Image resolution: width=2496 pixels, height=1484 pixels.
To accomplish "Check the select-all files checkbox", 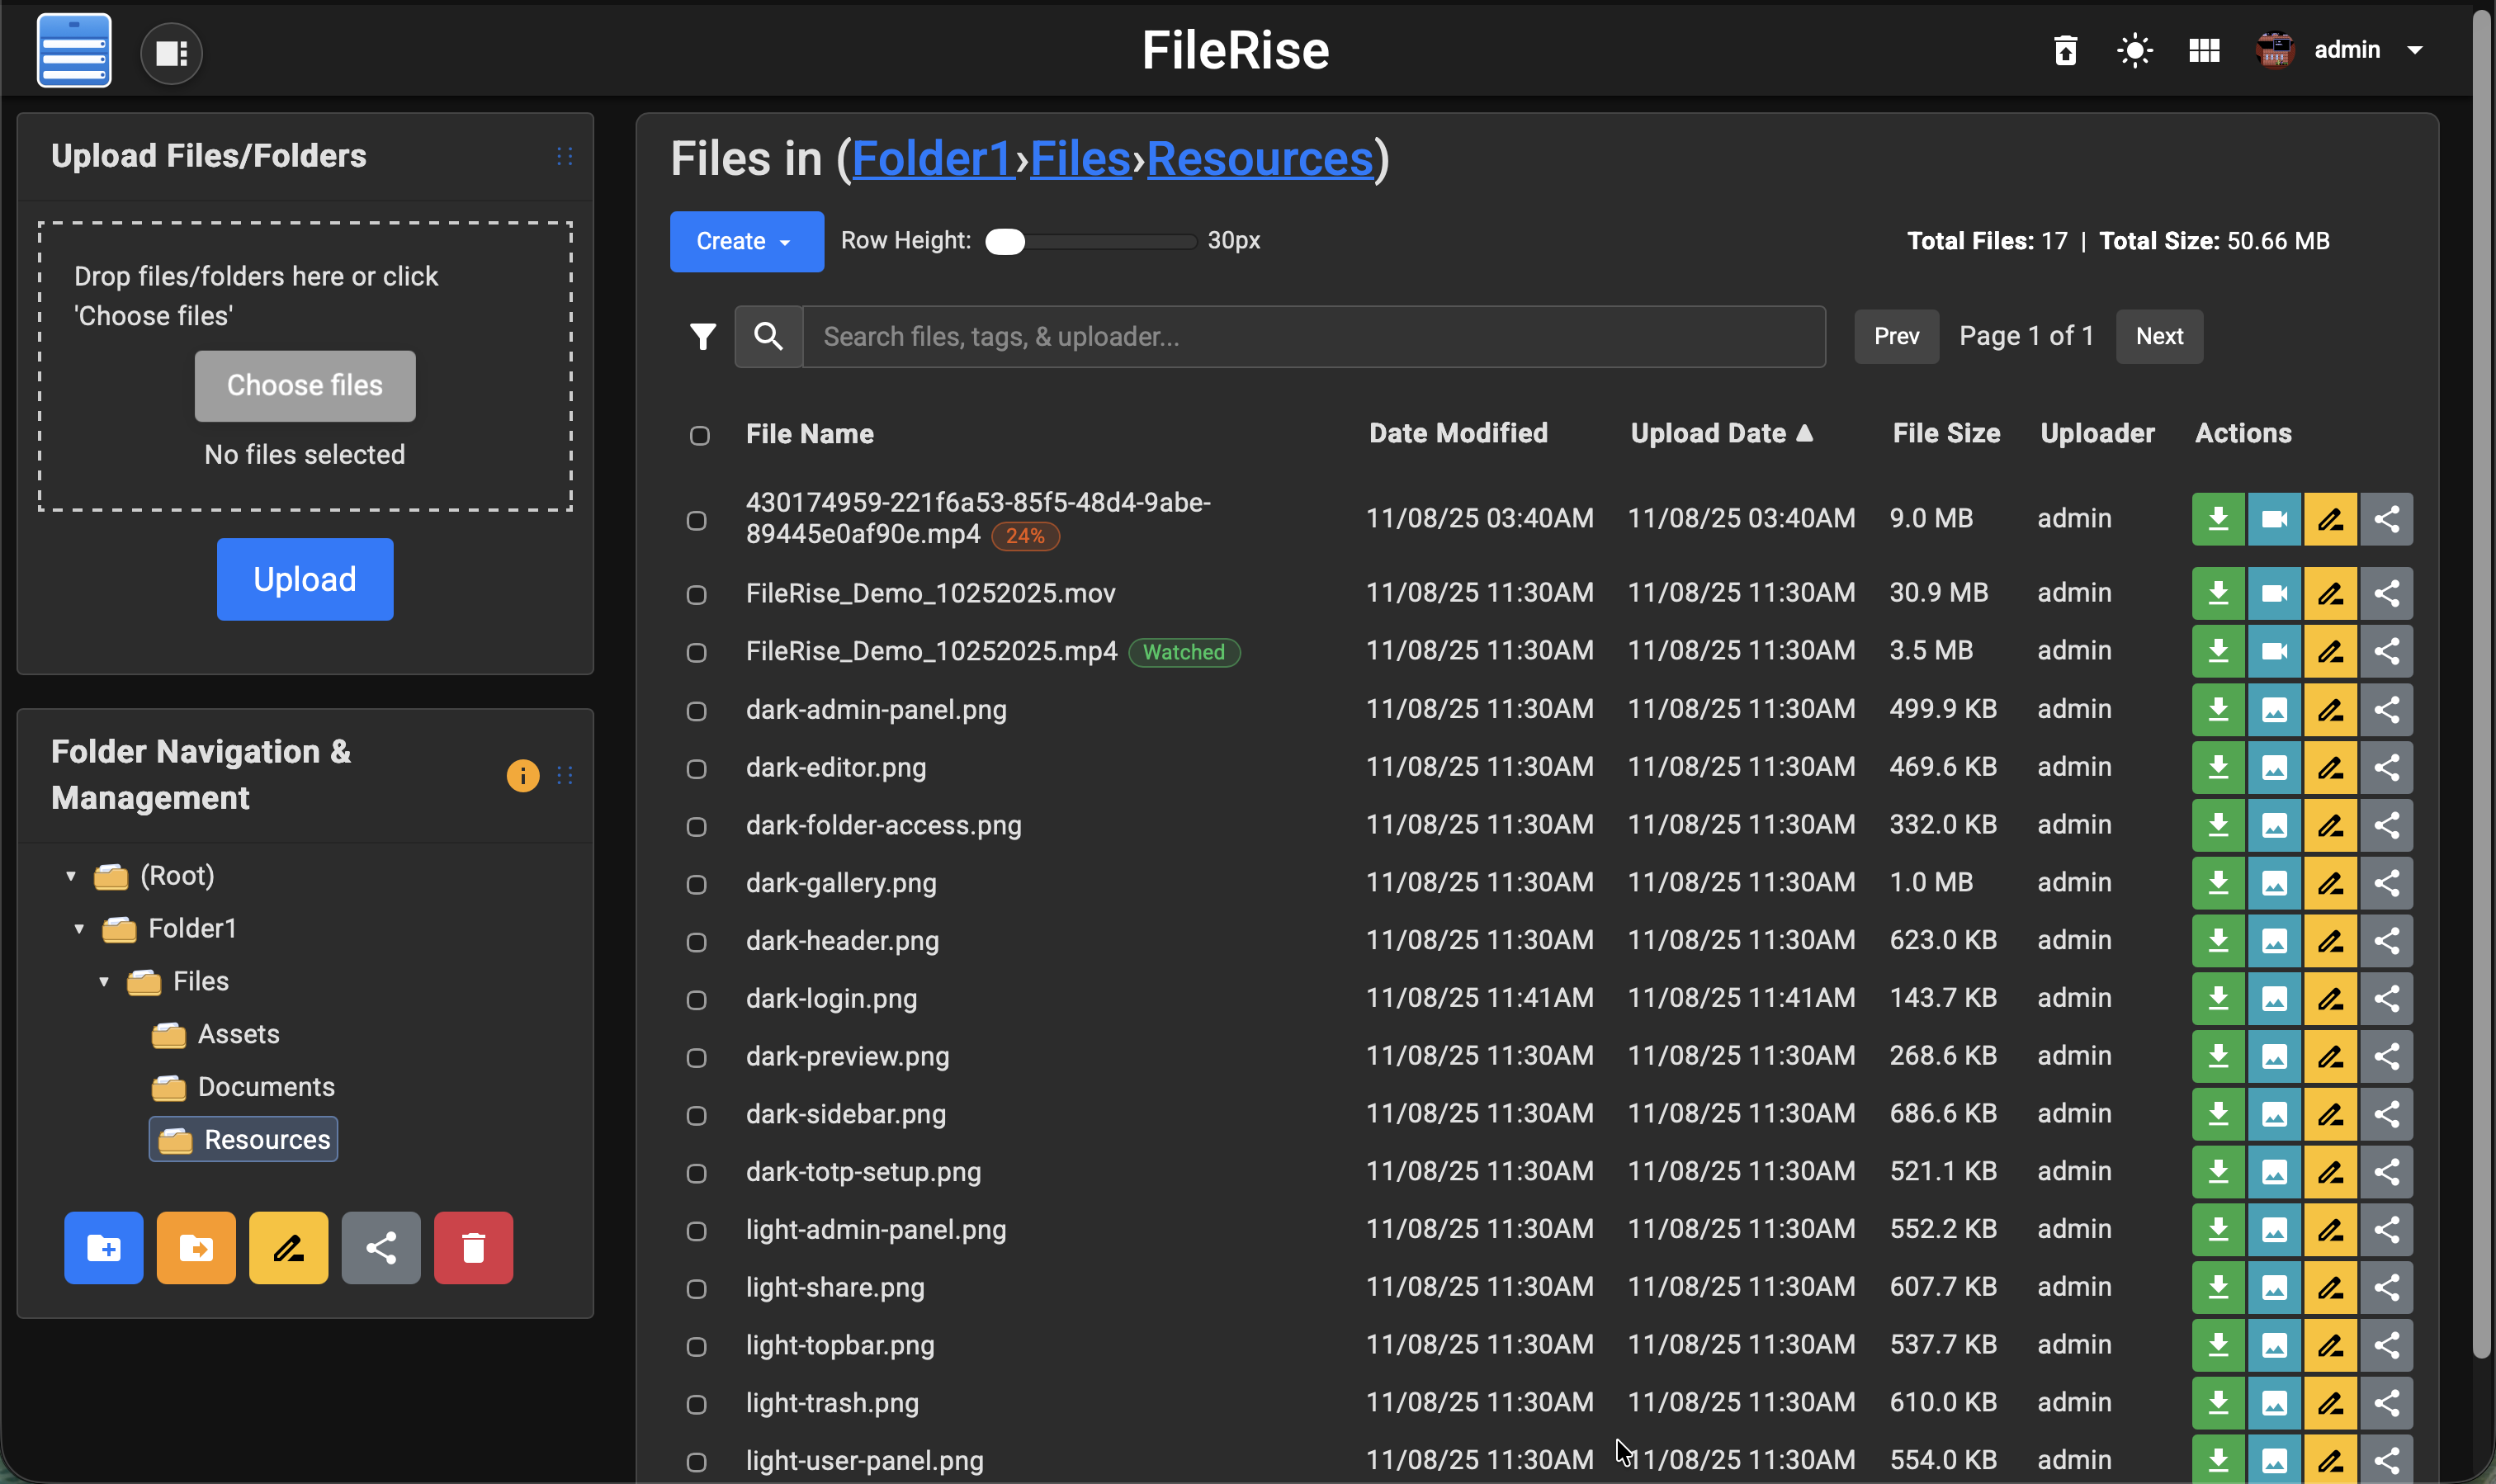I will [699, 435].
